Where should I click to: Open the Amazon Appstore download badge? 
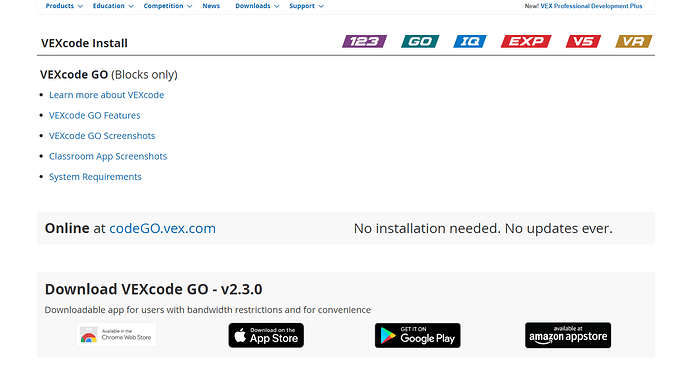click(x=568, y=335)
